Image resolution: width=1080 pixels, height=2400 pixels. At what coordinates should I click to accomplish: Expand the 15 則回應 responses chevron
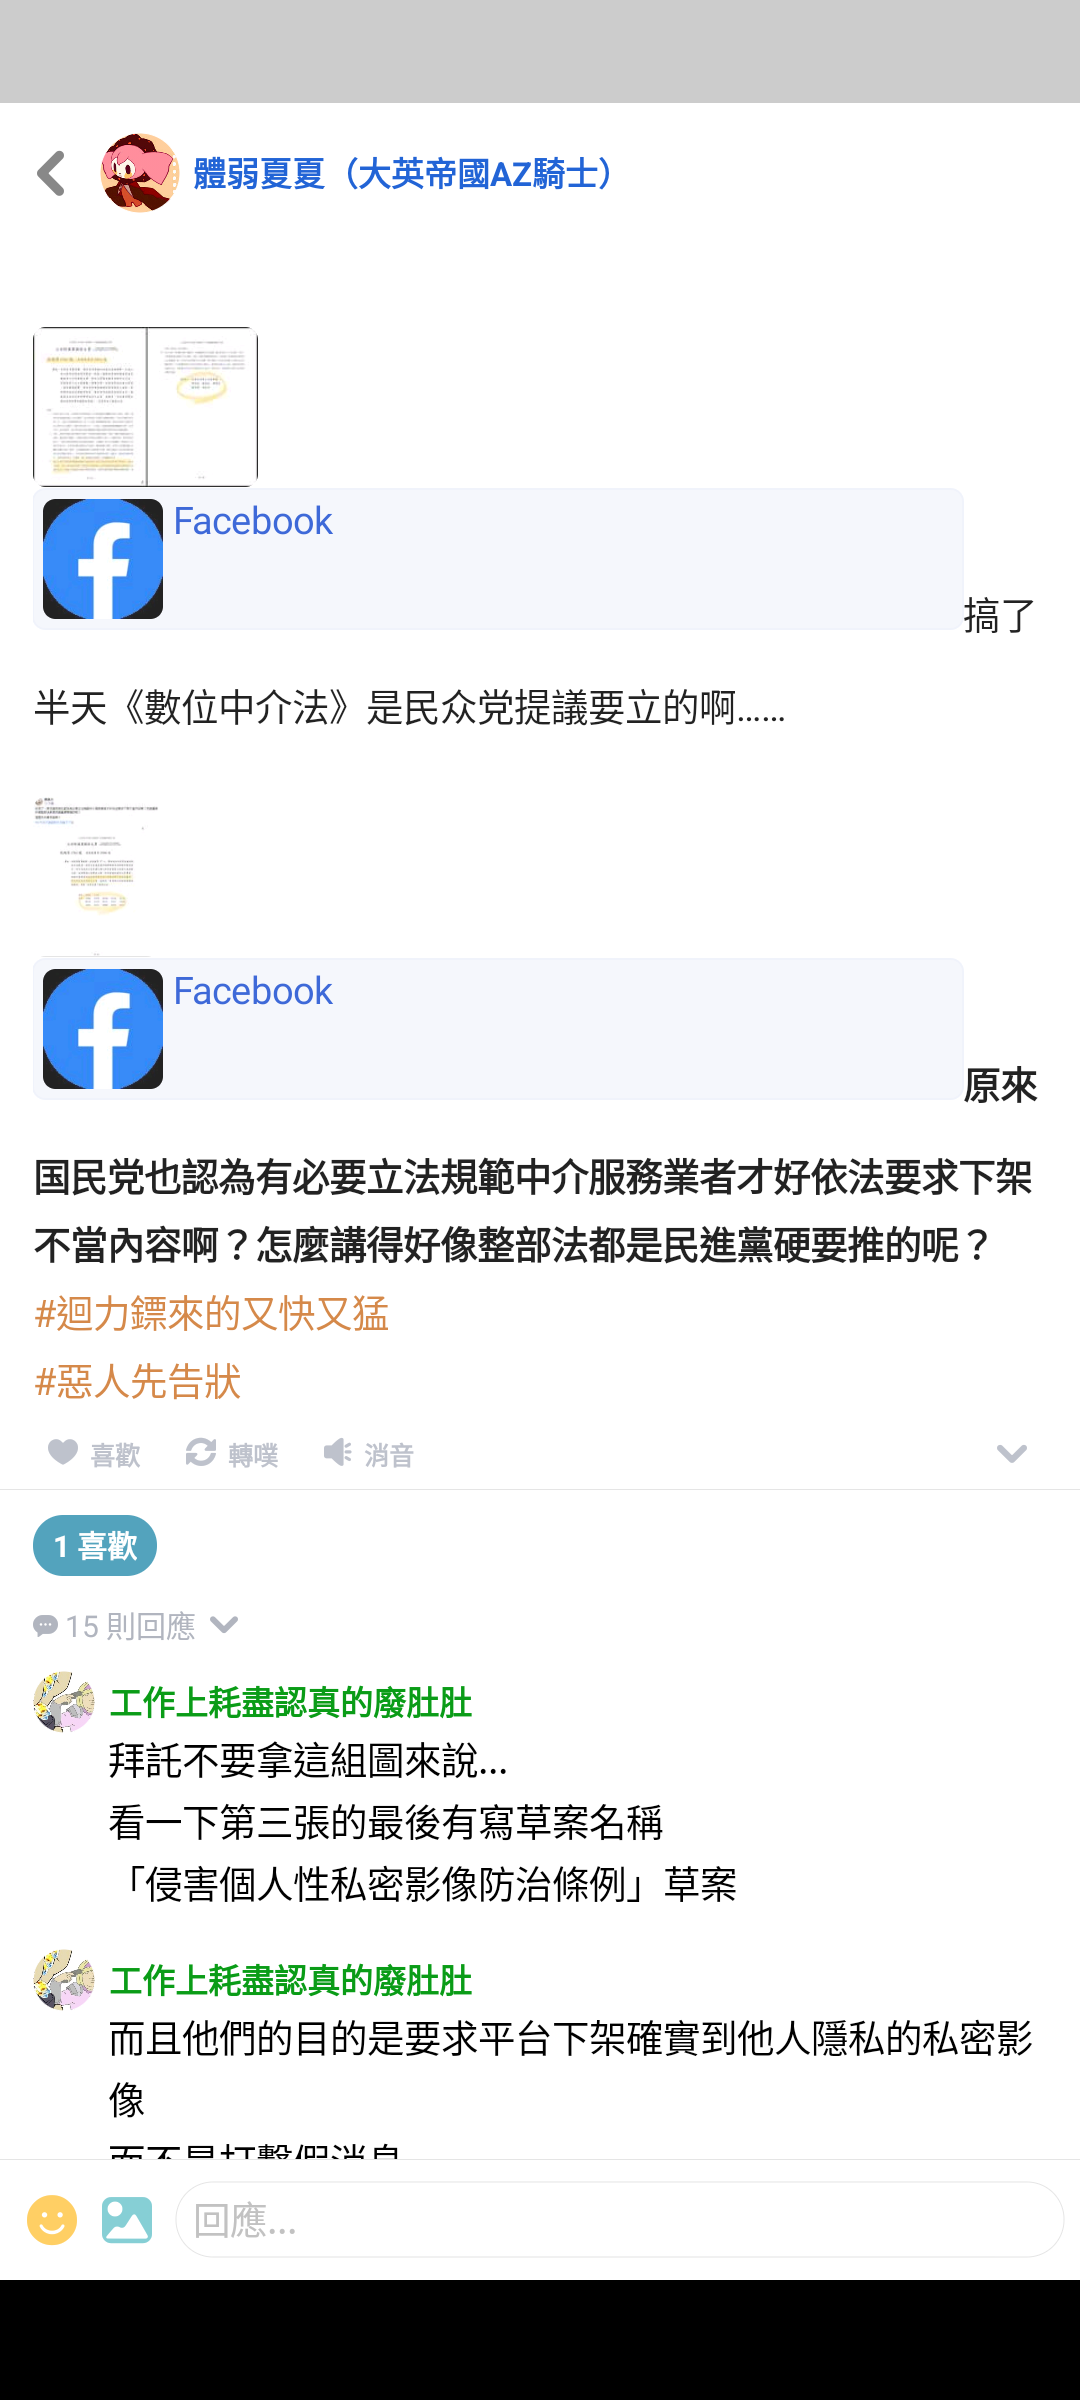pyautogui.click(x=224, y=1625)
